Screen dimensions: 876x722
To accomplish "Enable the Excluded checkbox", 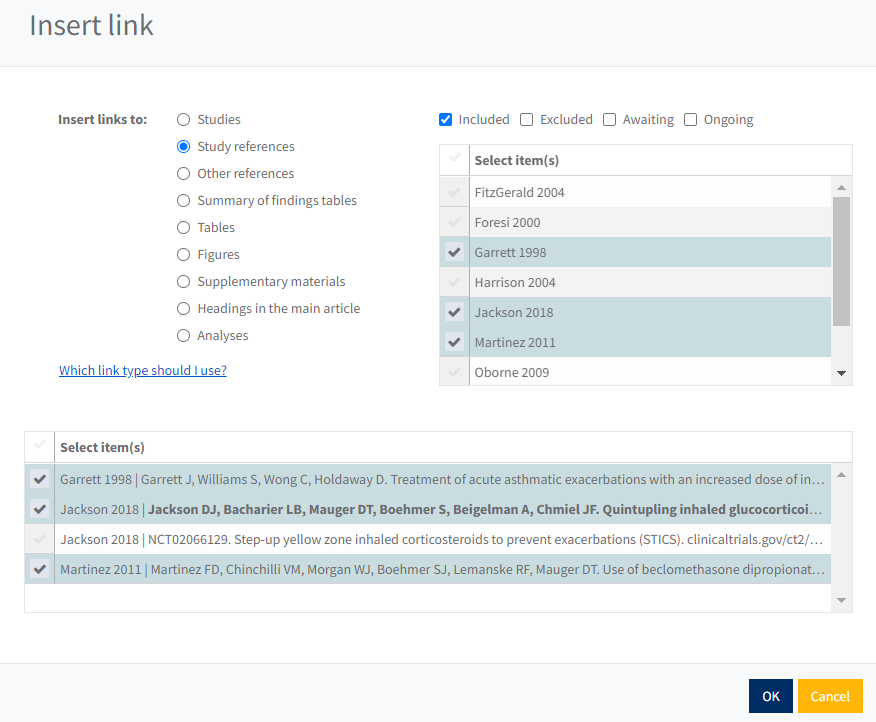I will (x=527, y=120).
